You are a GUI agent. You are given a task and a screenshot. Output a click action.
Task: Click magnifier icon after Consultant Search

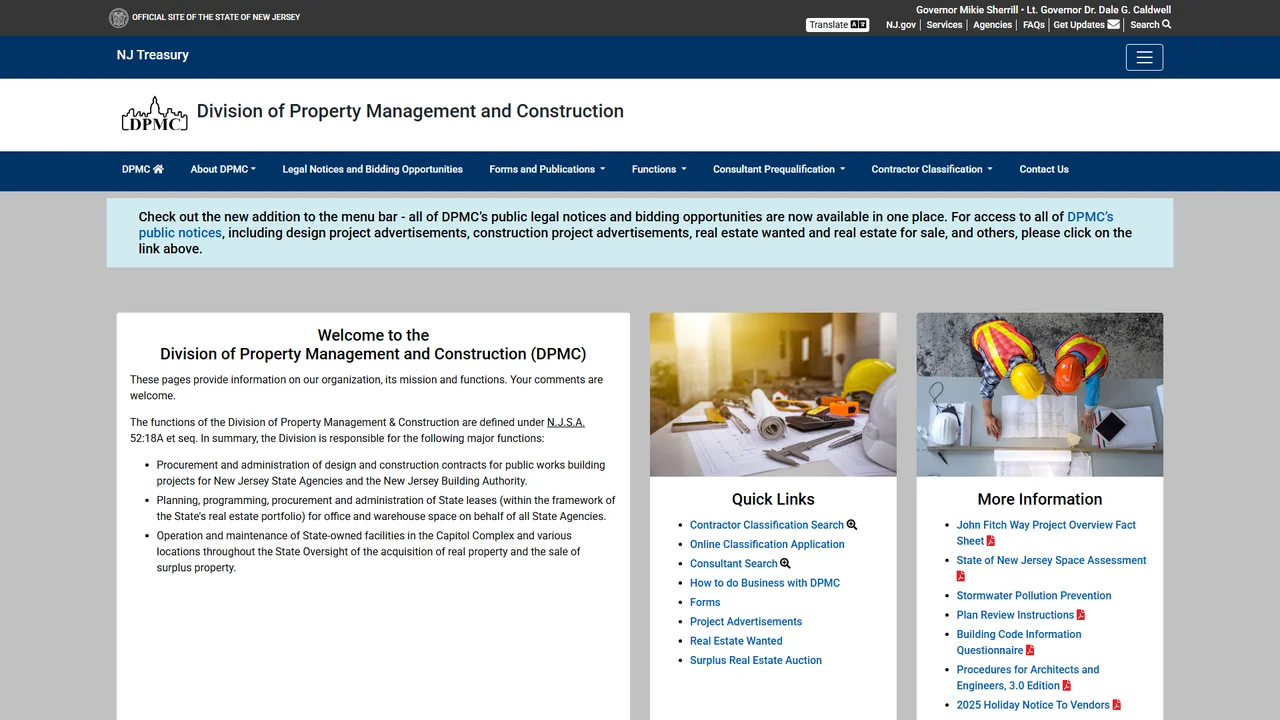[785, 564]
